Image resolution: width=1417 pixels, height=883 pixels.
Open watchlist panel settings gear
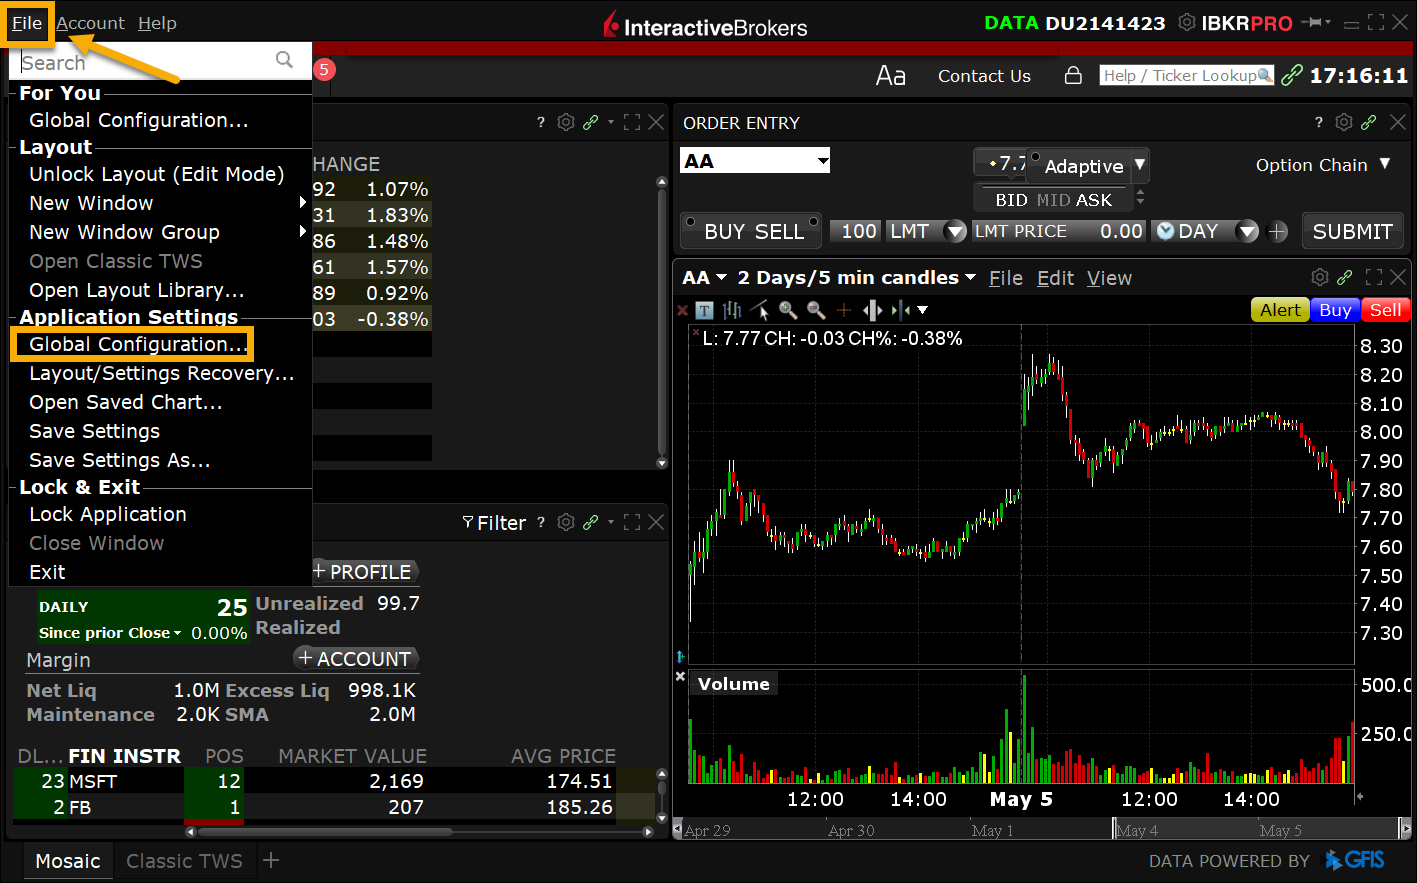point(566,122)
